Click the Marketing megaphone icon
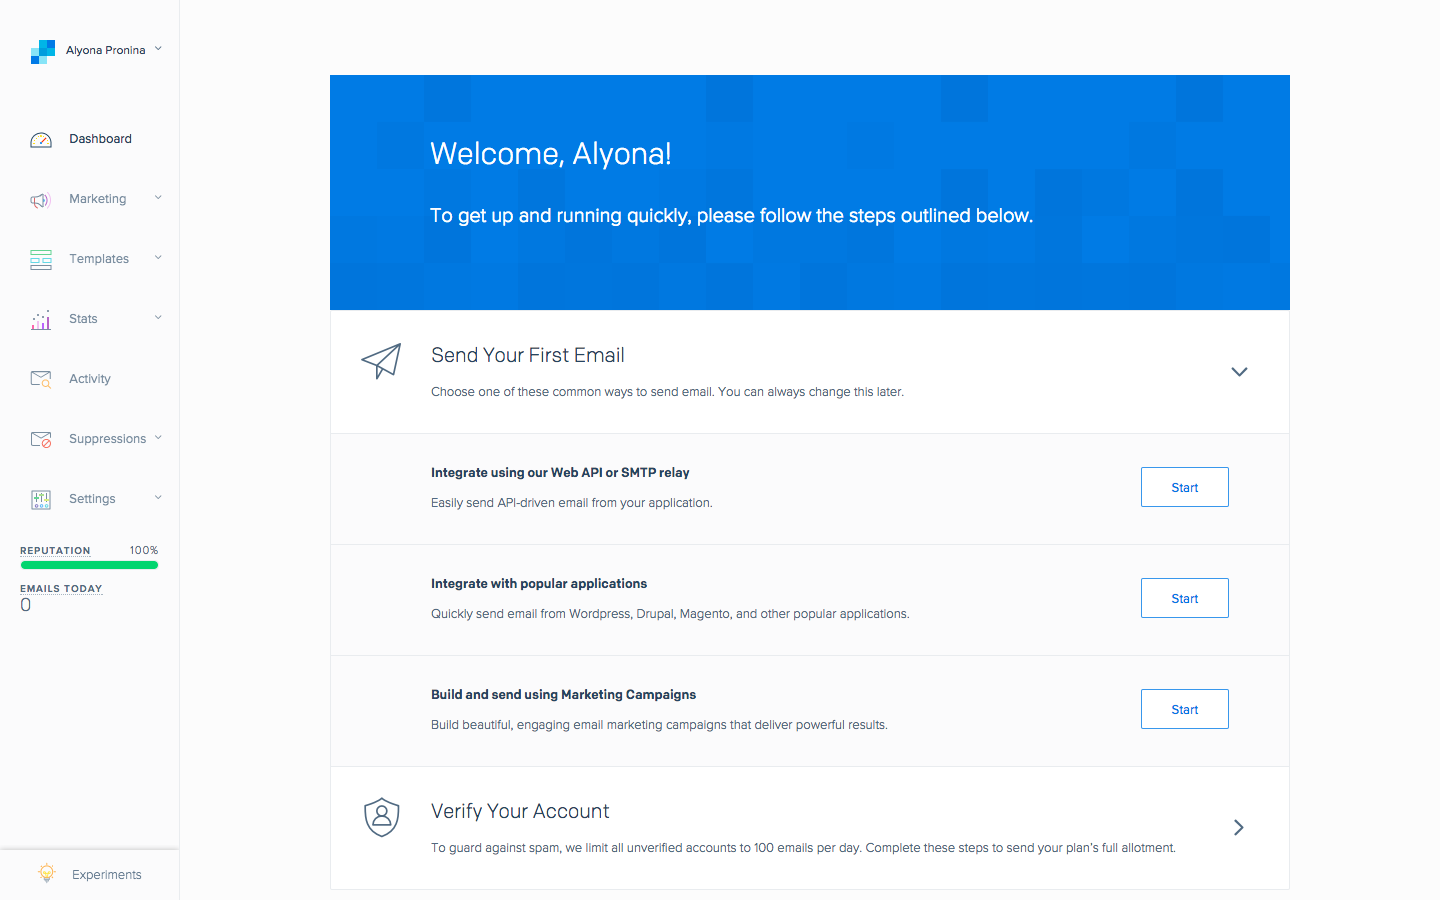Image resolution: width=1440 pixels, height=900 pixels. [x=40, y=199]
